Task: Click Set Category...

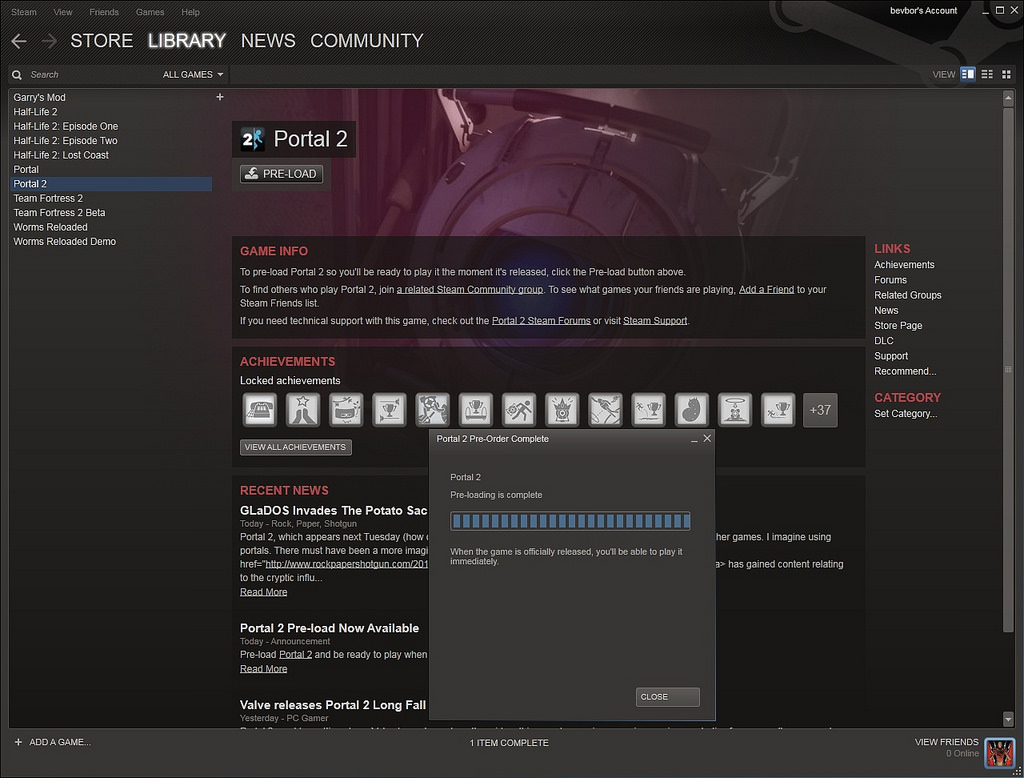Action: (905, 413)
